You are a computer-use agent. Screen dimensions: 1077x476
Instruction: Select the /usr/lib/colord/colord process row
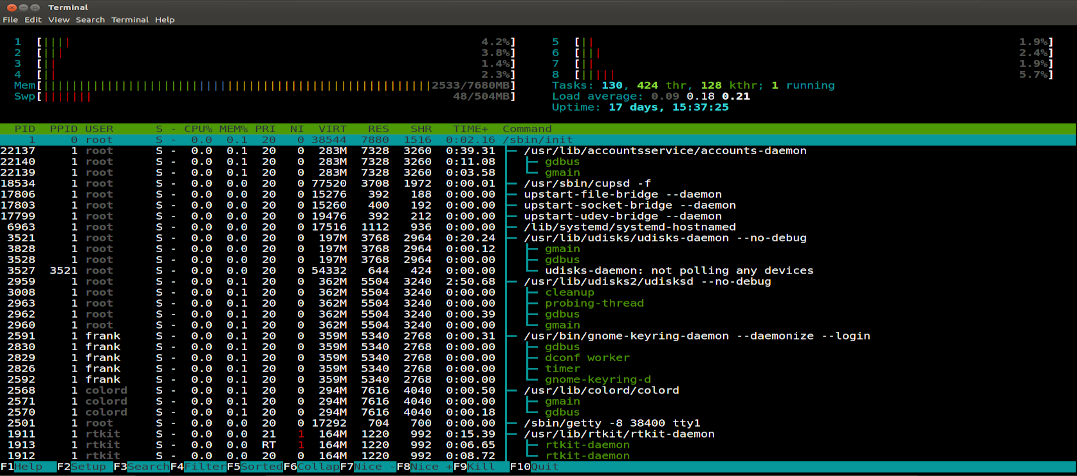coord(538,391)
